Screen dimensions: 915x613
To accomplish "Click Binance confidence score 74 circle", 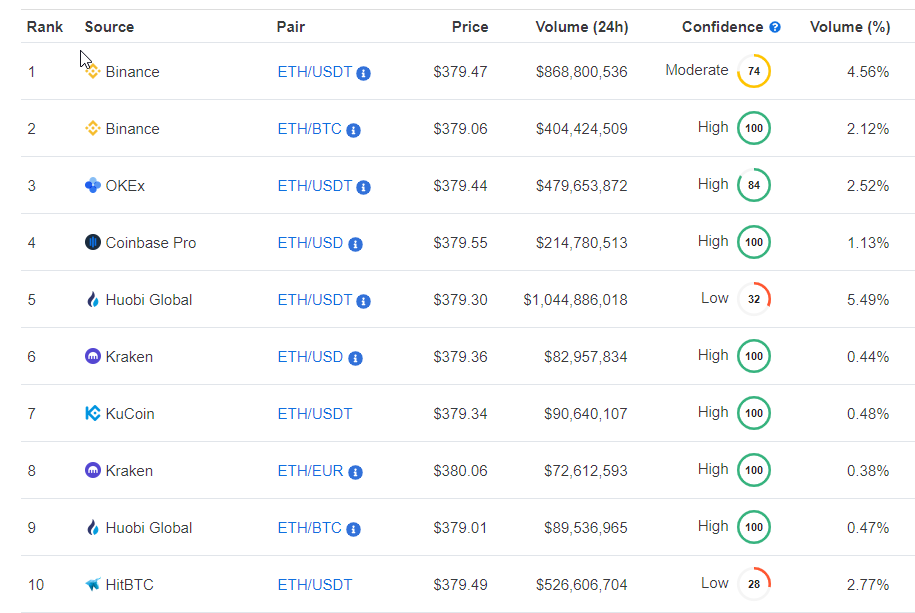I will tap(754, 71).
